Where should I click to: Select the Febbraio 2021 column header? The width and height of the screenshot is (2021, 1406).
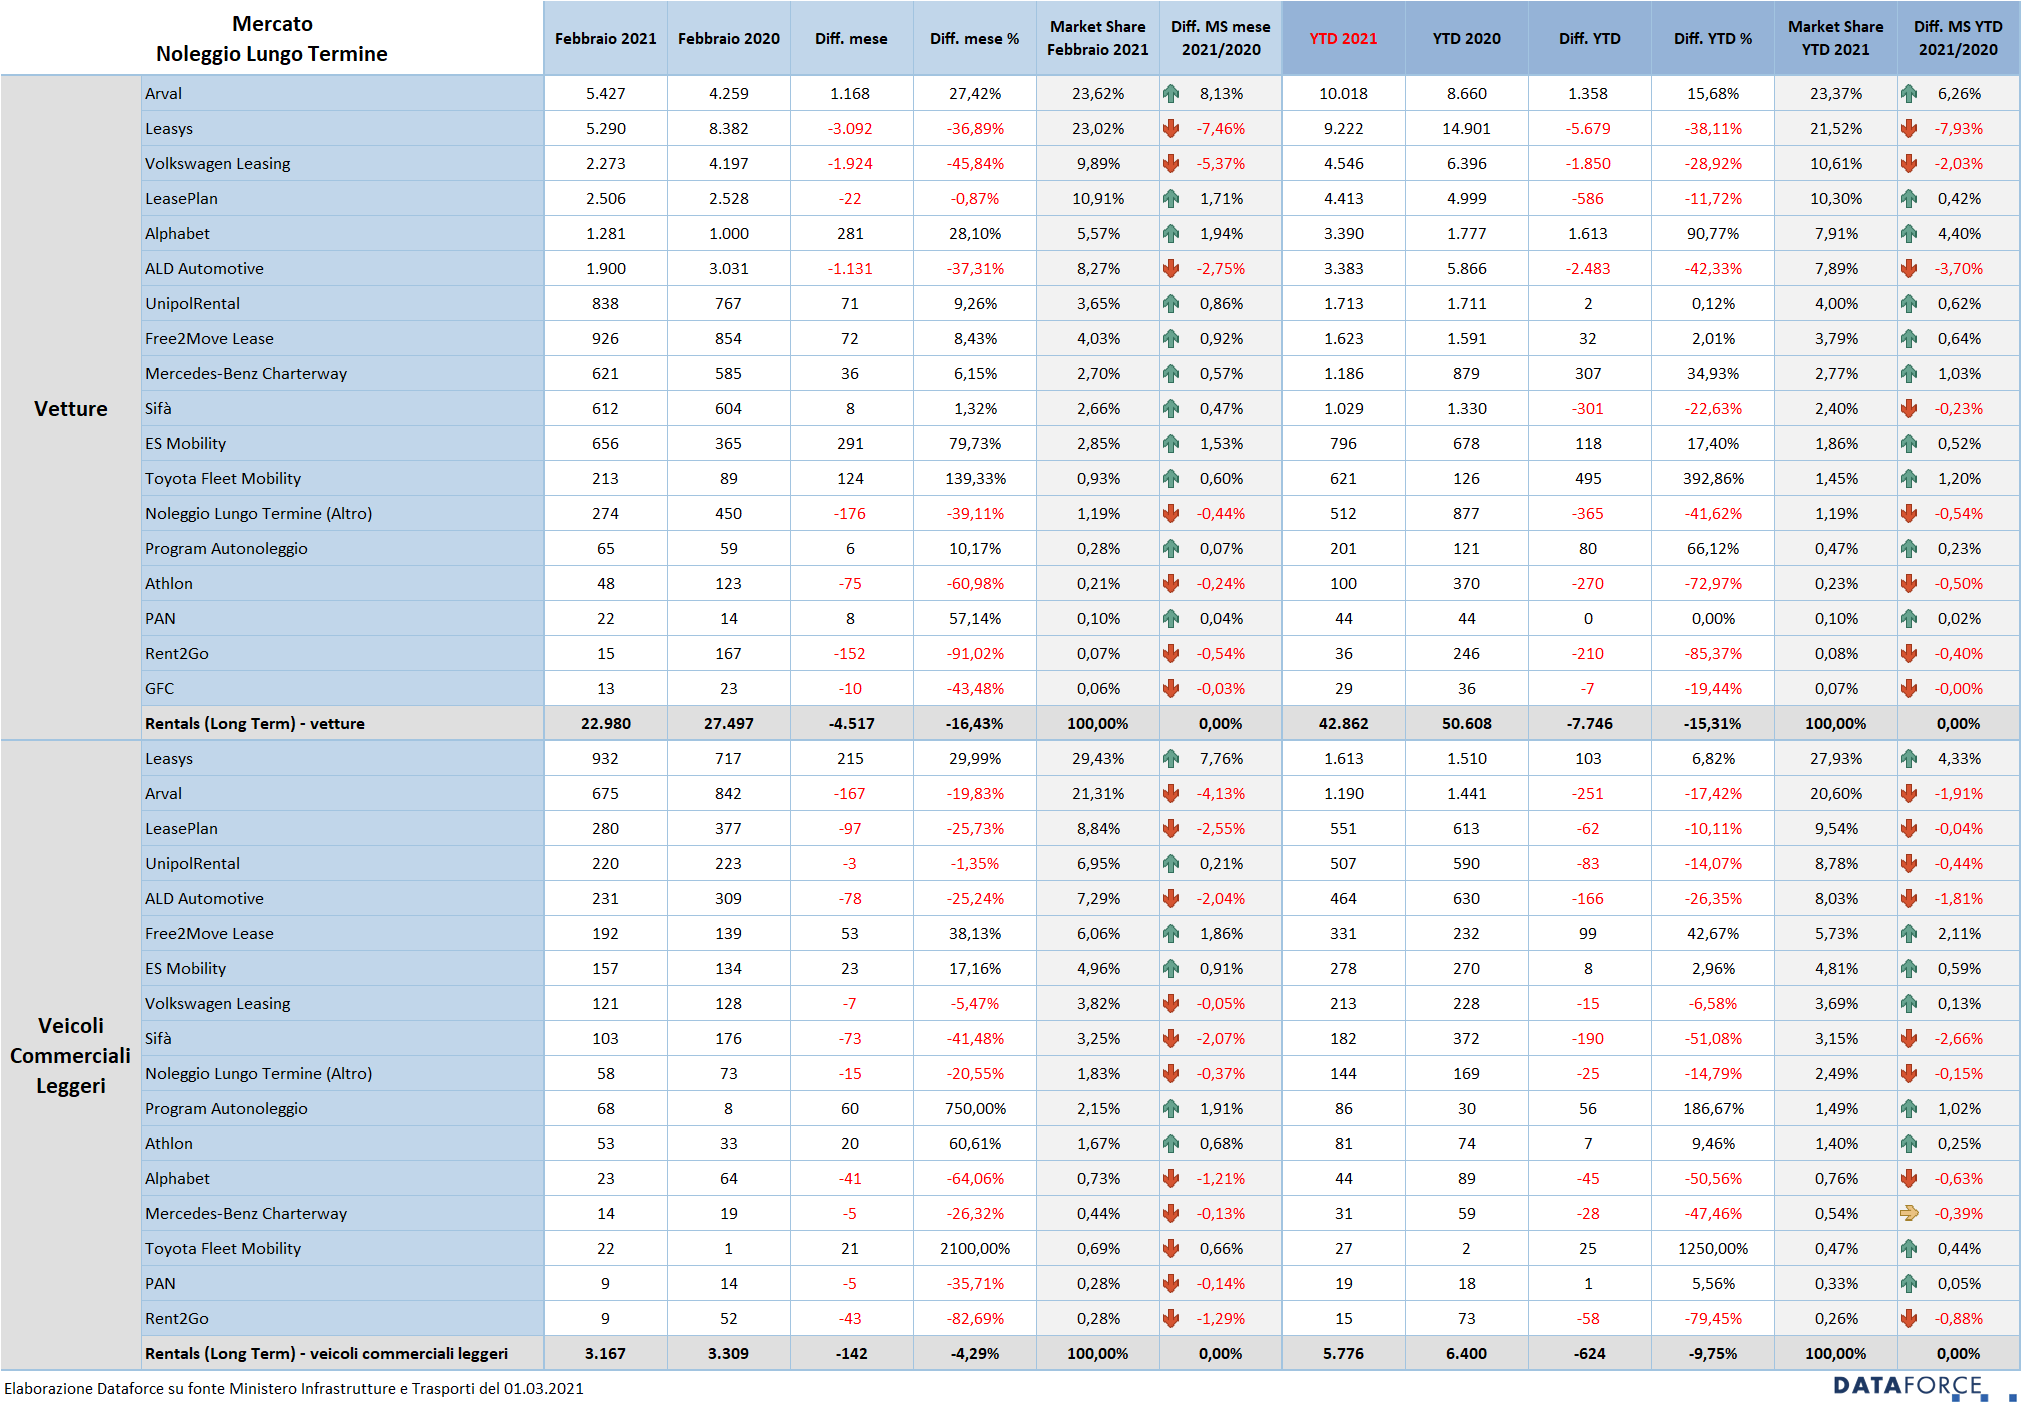click(606, 38)
